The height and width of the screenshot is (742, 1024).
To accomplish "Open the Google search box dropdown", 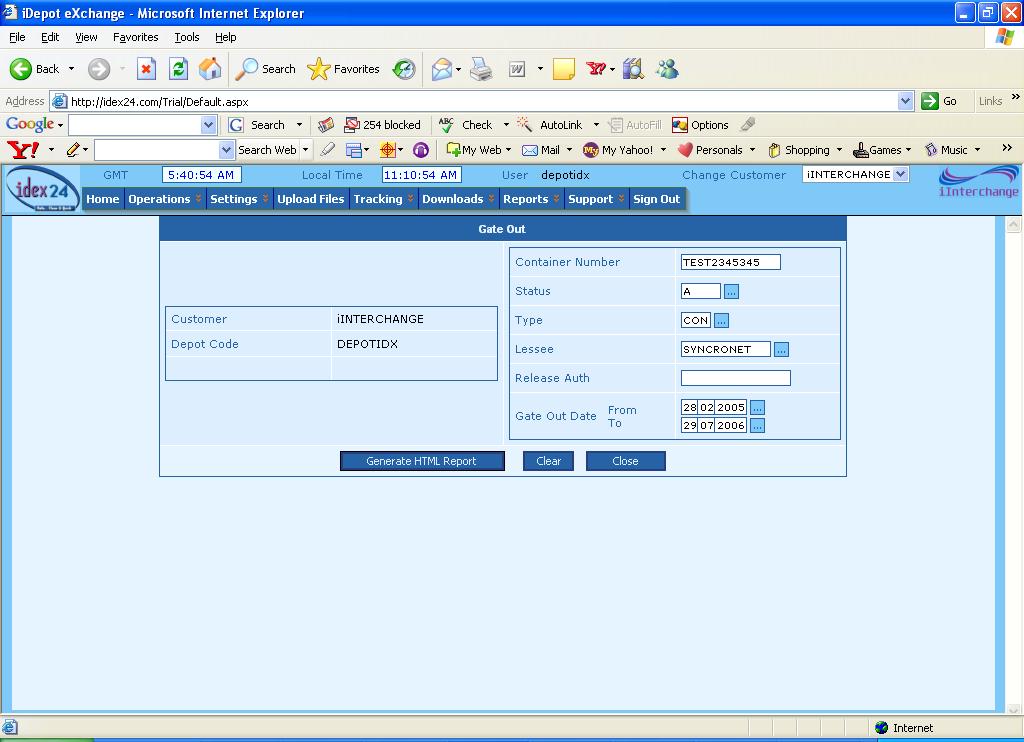I will (208, 125).
